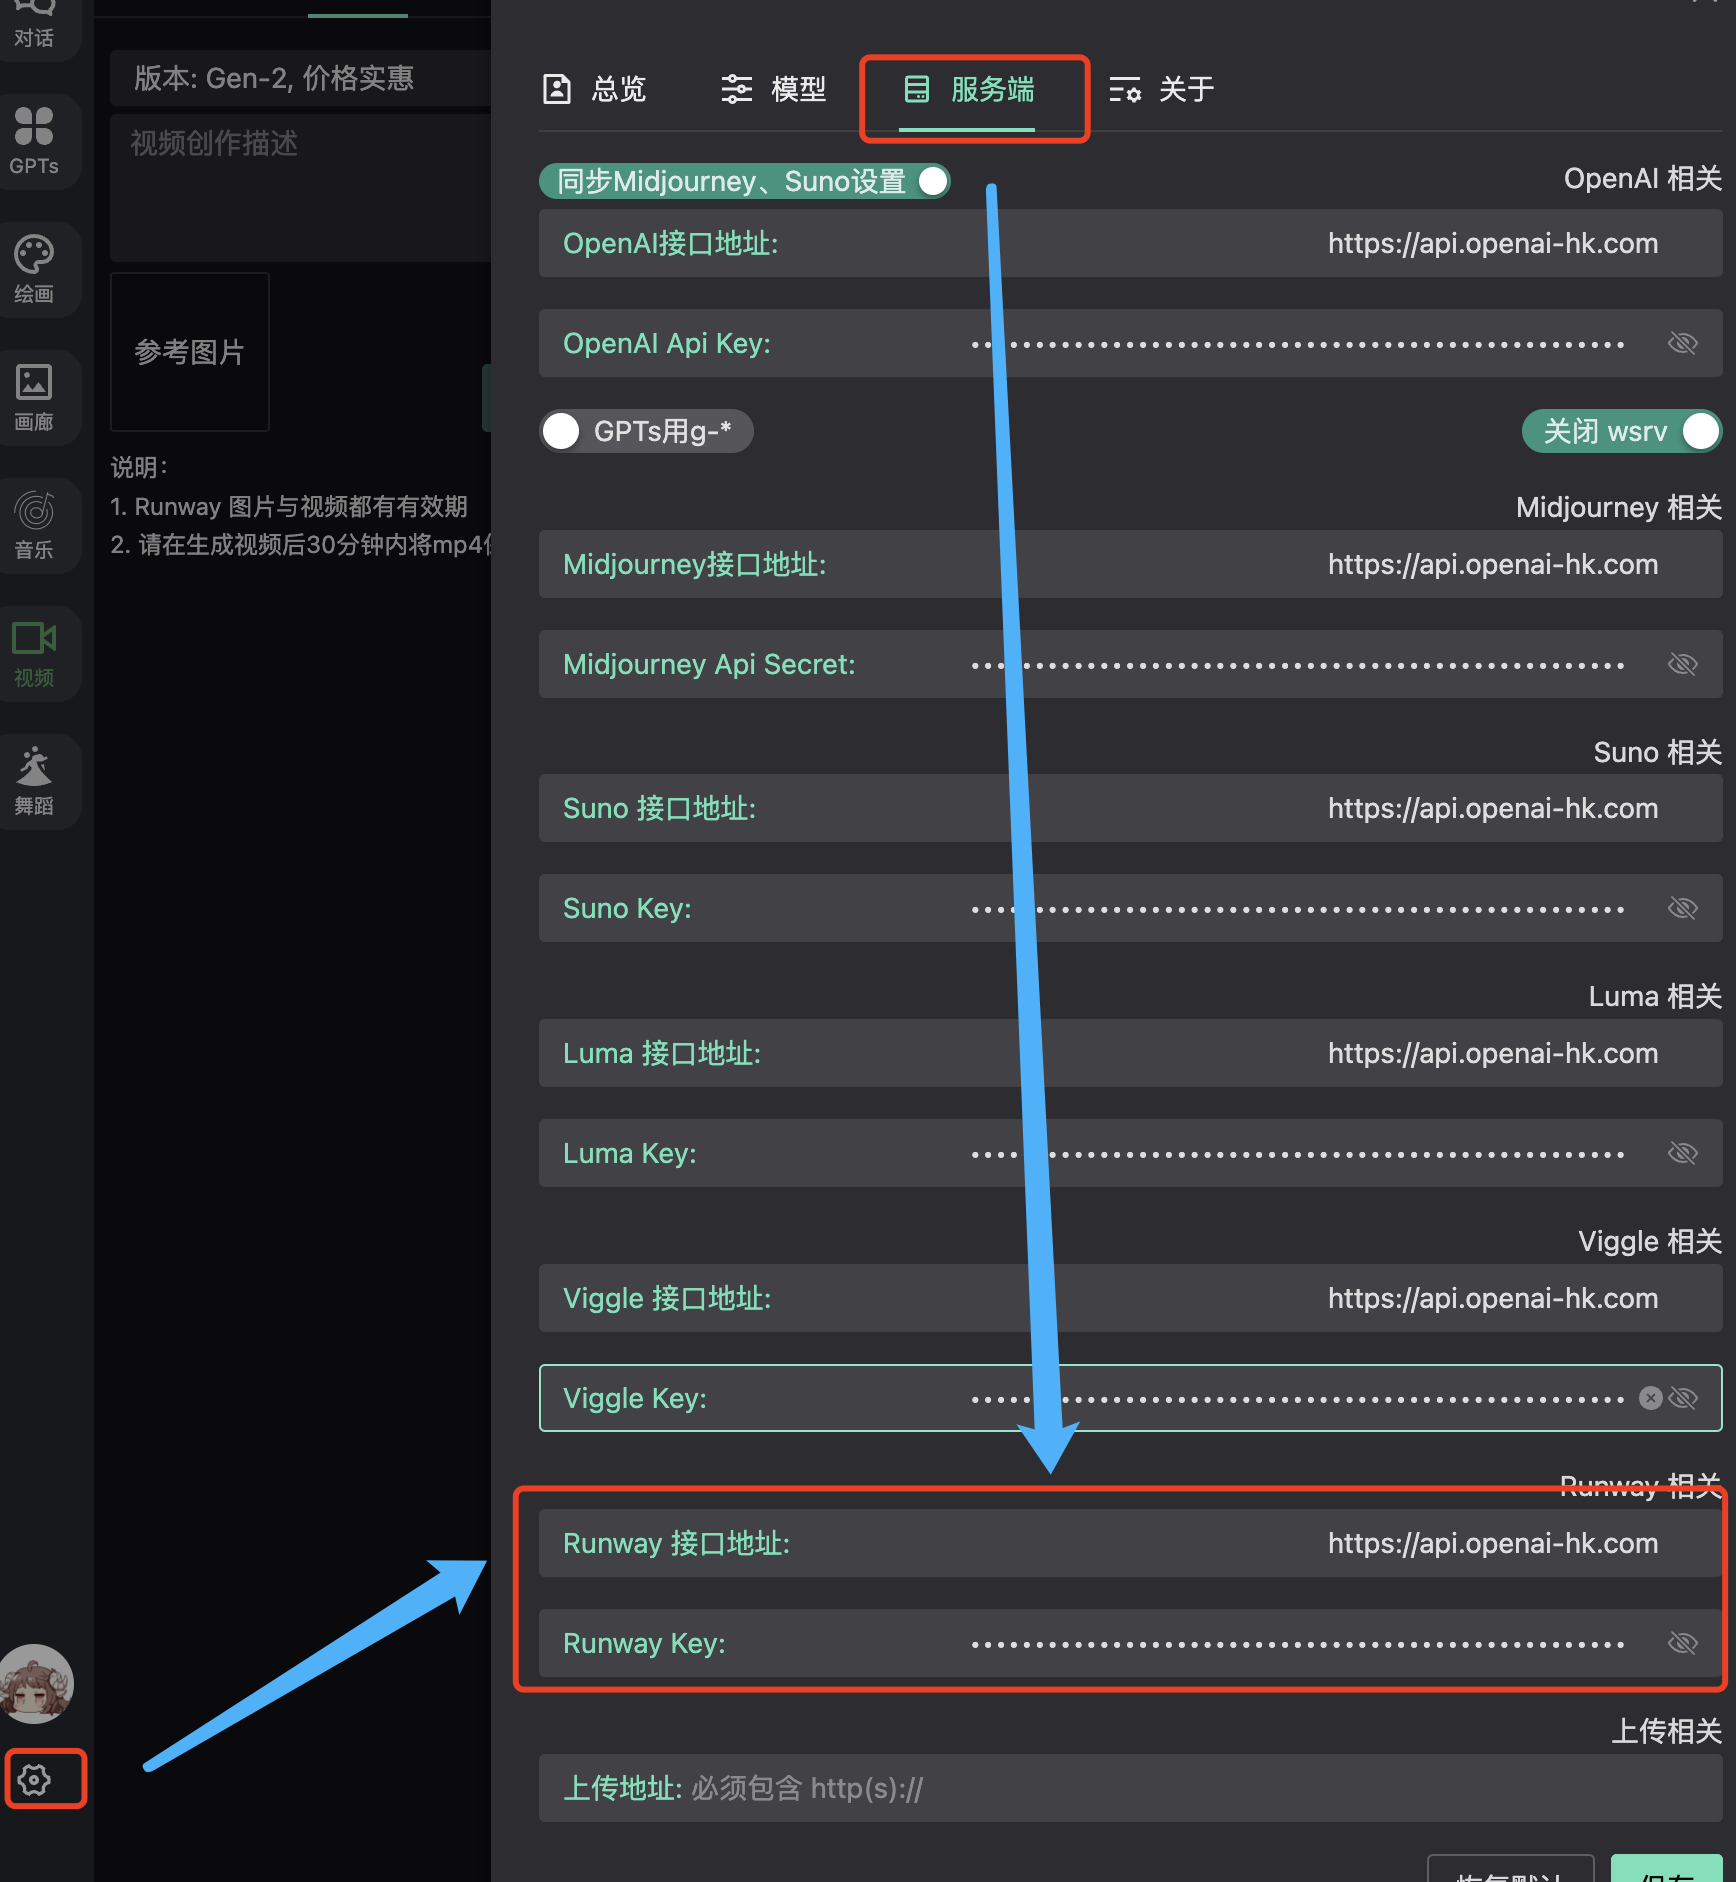Click the settings gear icon
This screenshot has width=1736, height=1882.
[x=36, y=1779]
